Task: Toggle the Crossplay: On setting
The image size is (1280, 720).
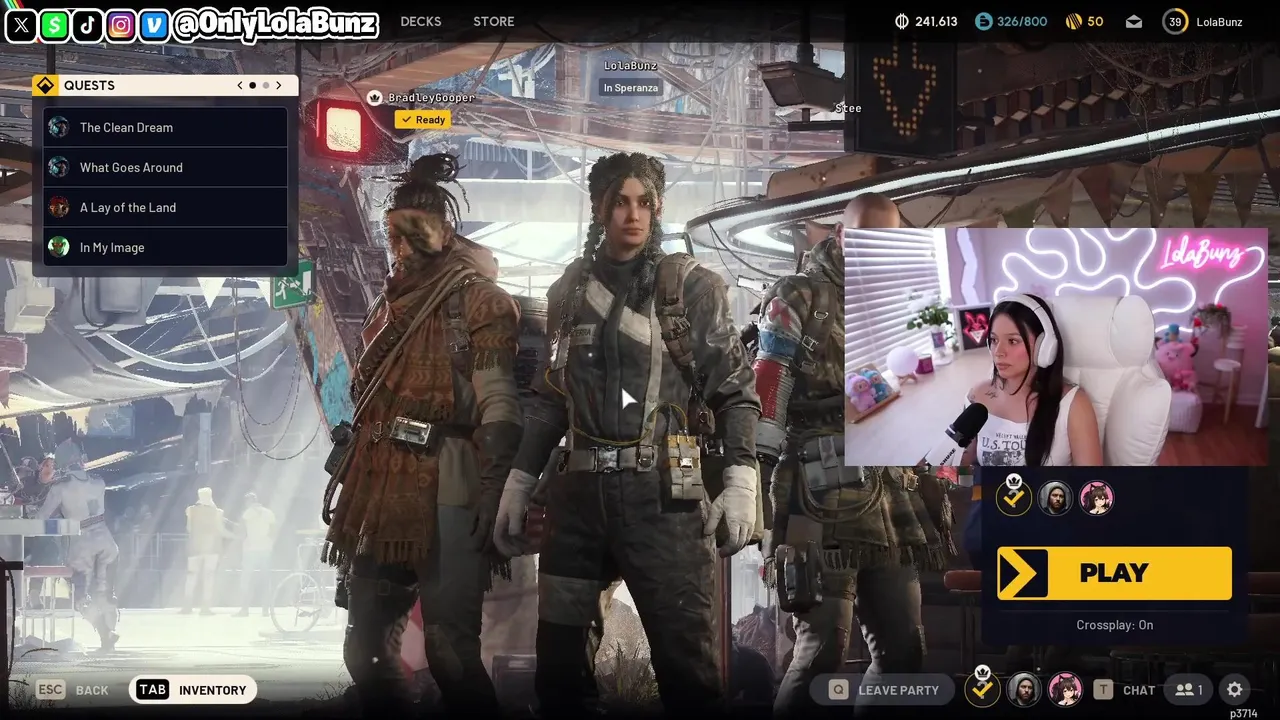Action: tap(1114, 625)
